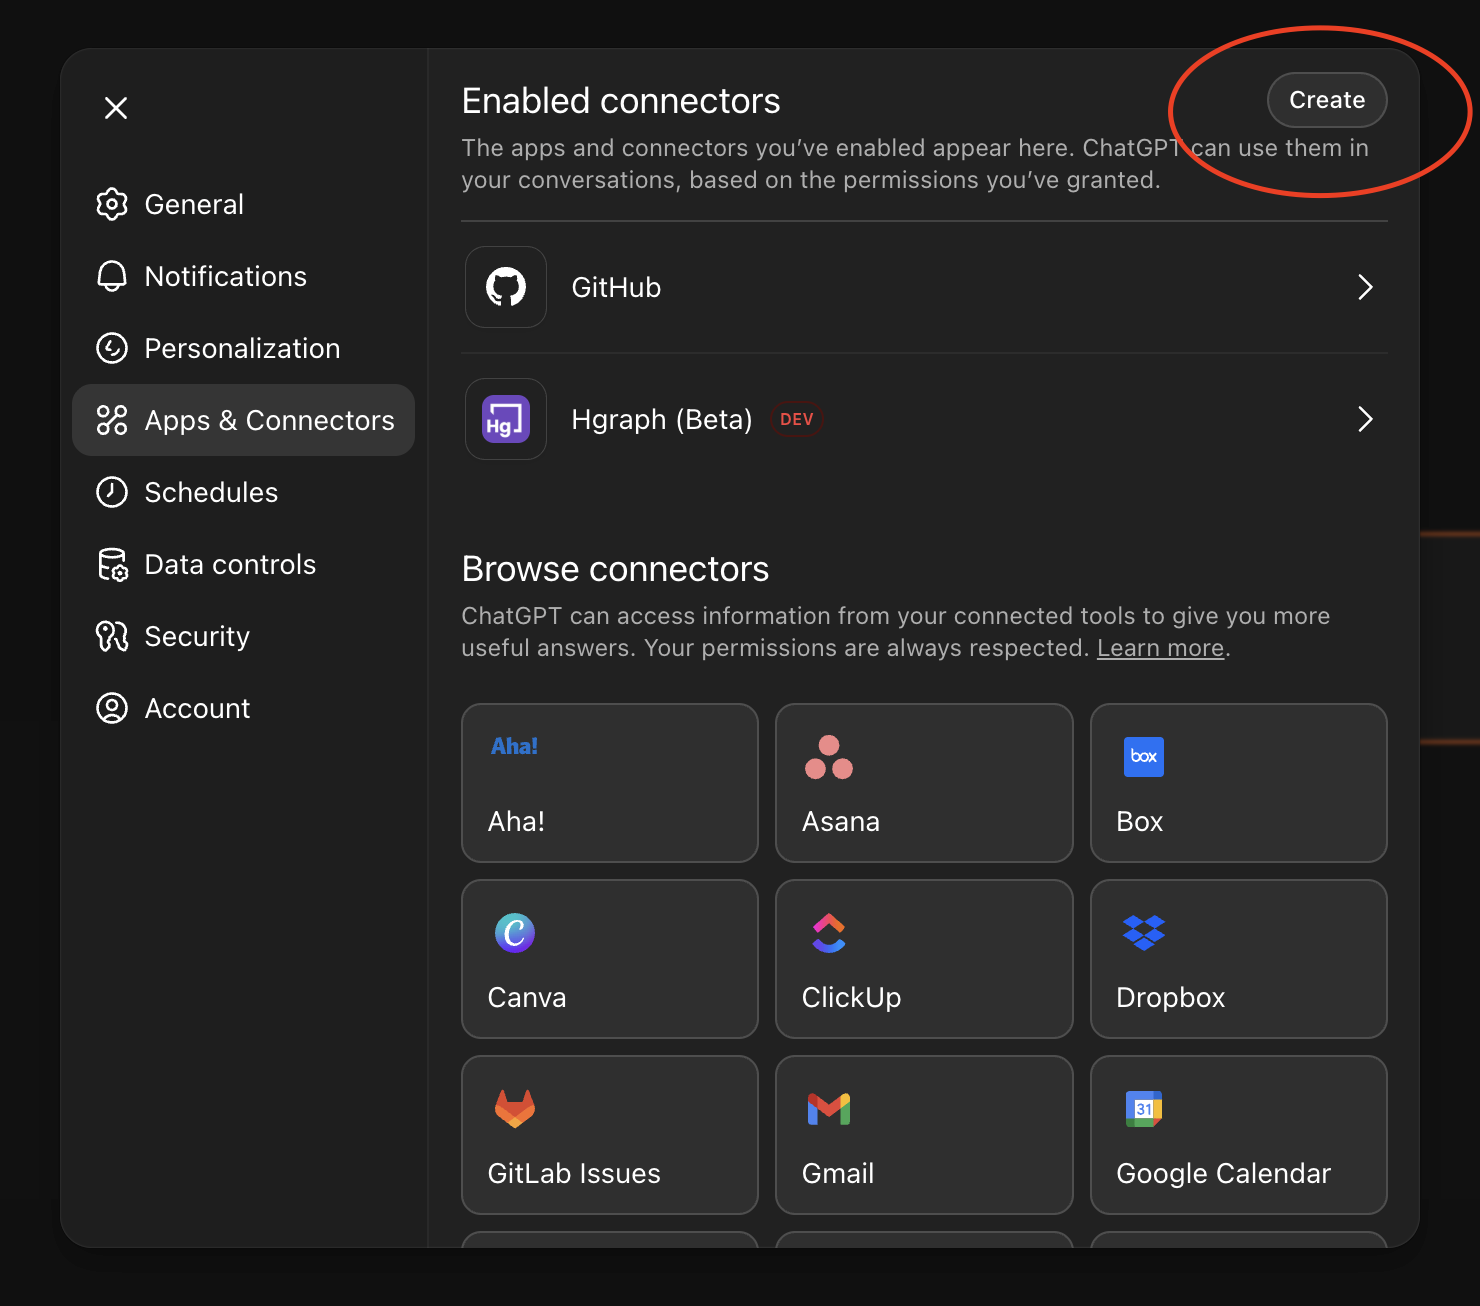Click the Hgraph connector icon
The image size is (1480, 1306).
pos(505,420)
